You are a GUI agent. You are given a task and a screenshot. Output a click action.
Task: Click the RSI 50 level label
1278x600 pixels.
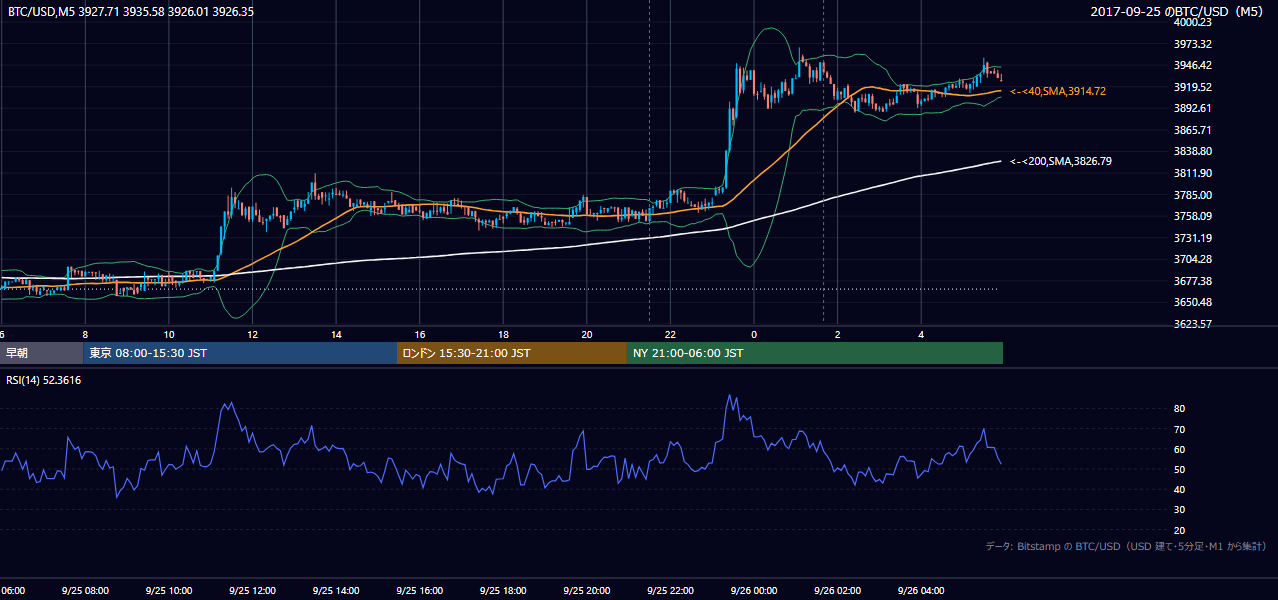1179,469
